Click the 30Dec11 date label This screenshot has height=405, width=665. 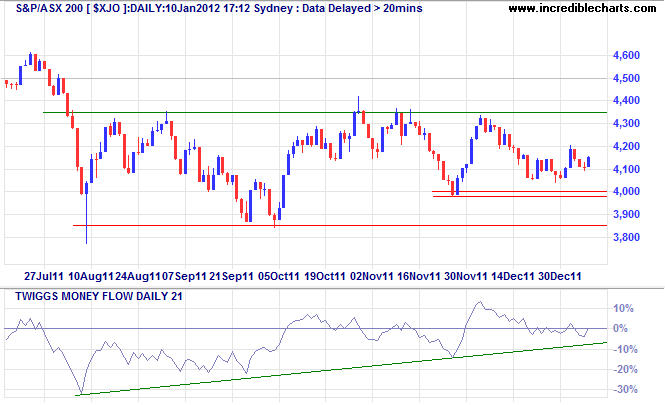559,277
